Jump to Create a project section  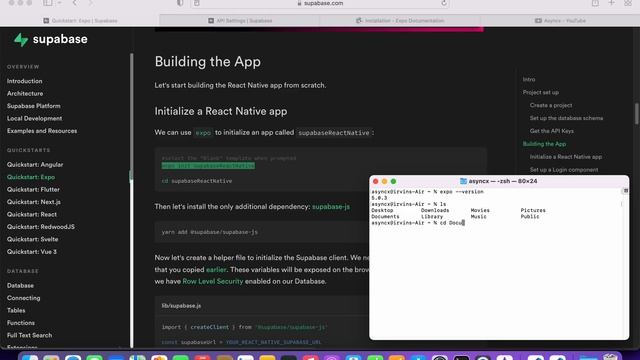click(551, 105)
